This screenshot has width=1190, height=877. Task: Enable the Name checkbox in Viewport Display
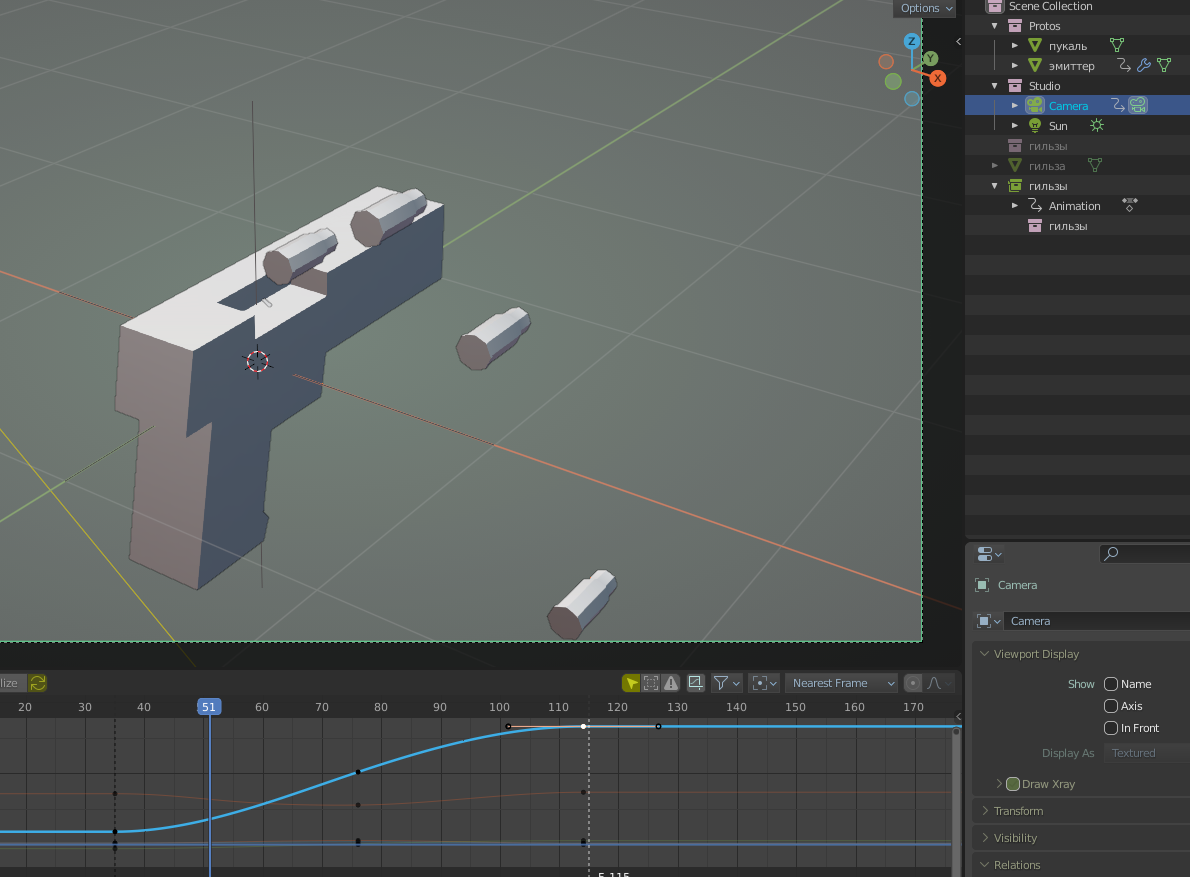(1111, 684)
